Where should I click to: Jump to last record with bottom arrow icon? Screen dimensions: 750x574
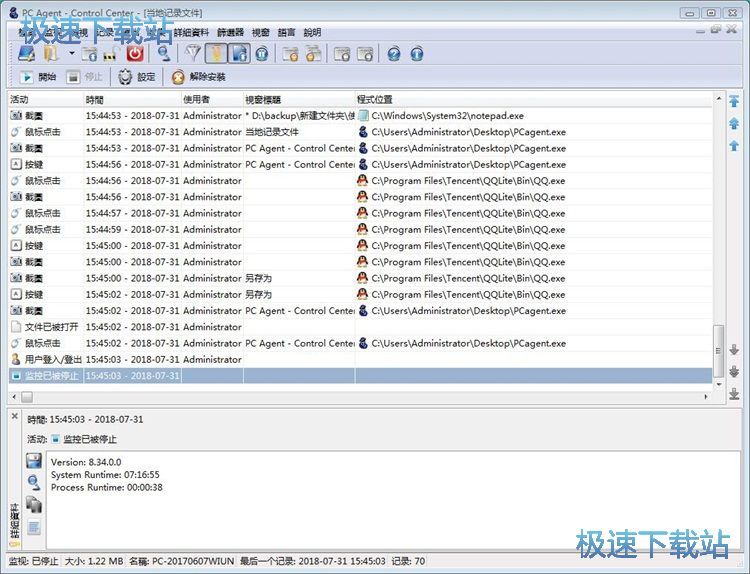[x=734, y=394]
